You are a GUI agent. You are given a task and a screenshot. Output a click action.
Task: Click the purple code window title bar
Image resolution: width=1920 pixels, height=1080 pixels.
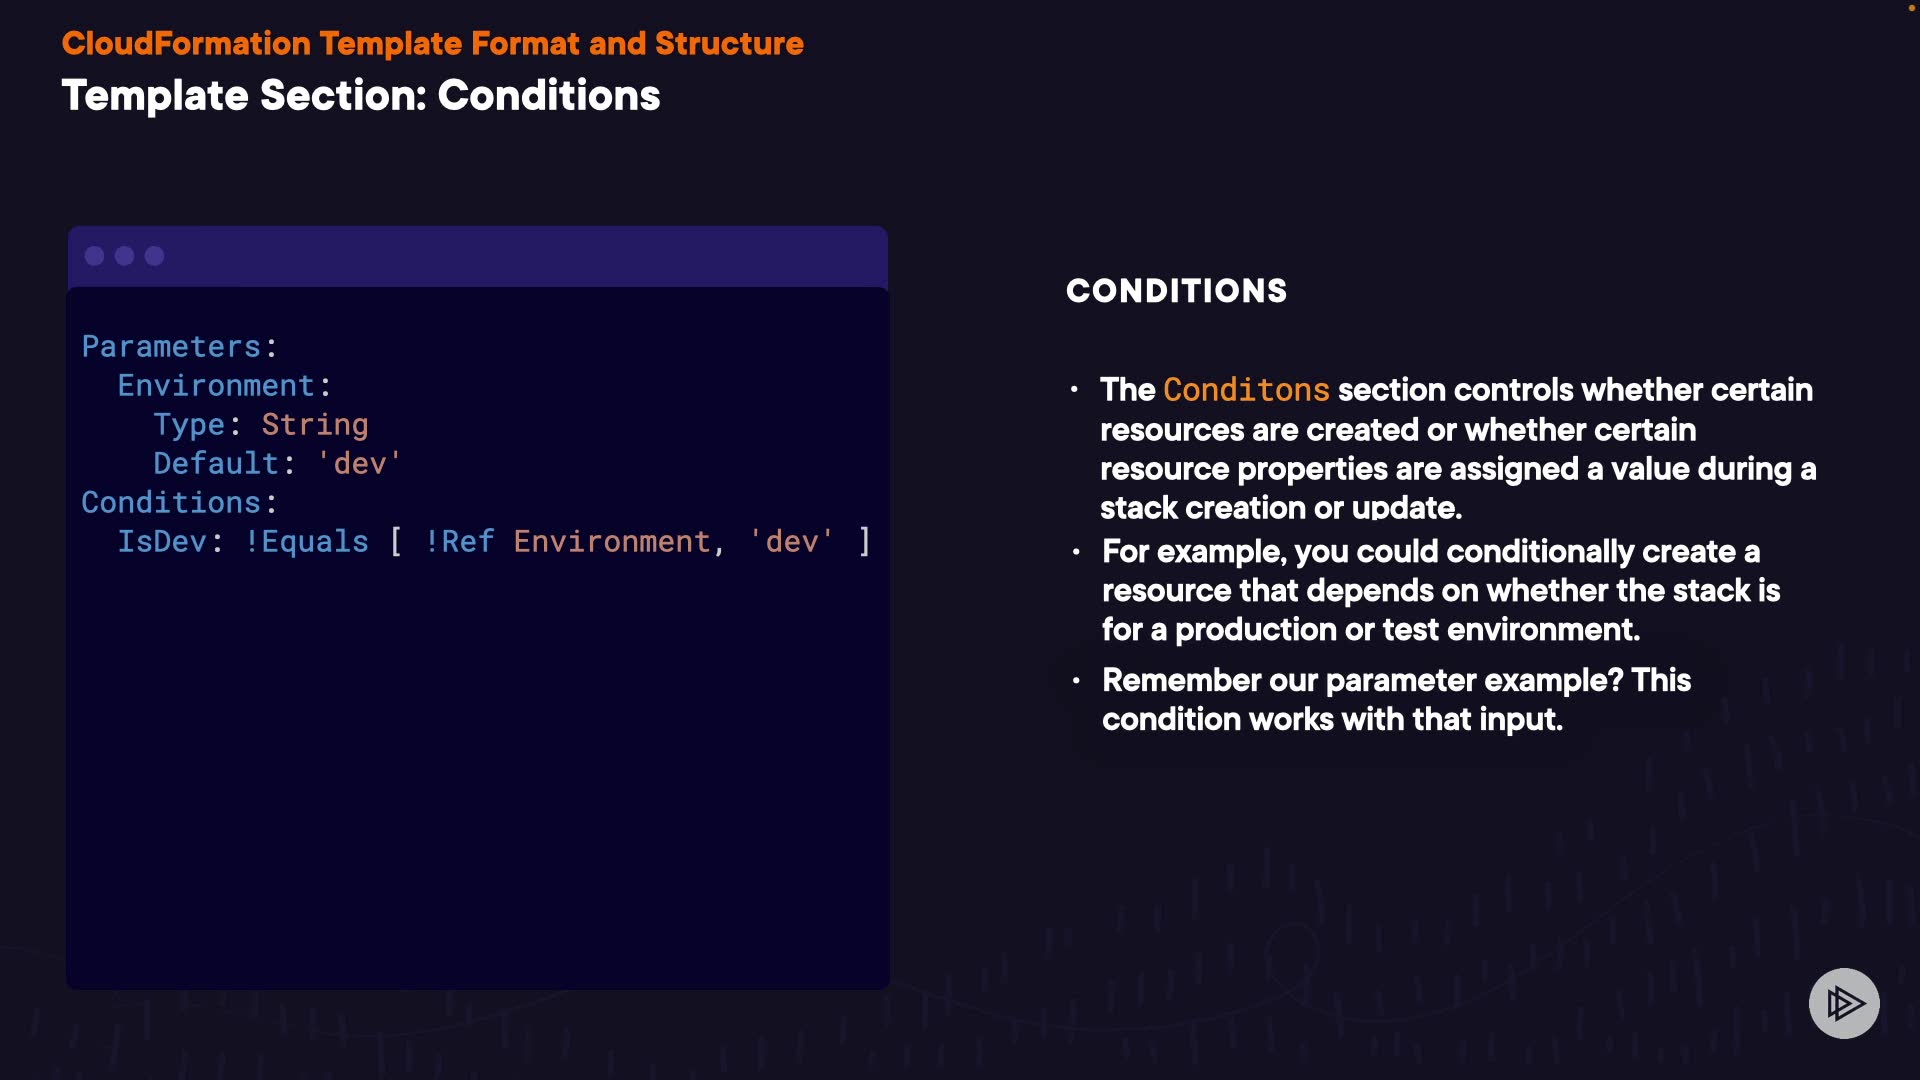click(x=520, y=256)
